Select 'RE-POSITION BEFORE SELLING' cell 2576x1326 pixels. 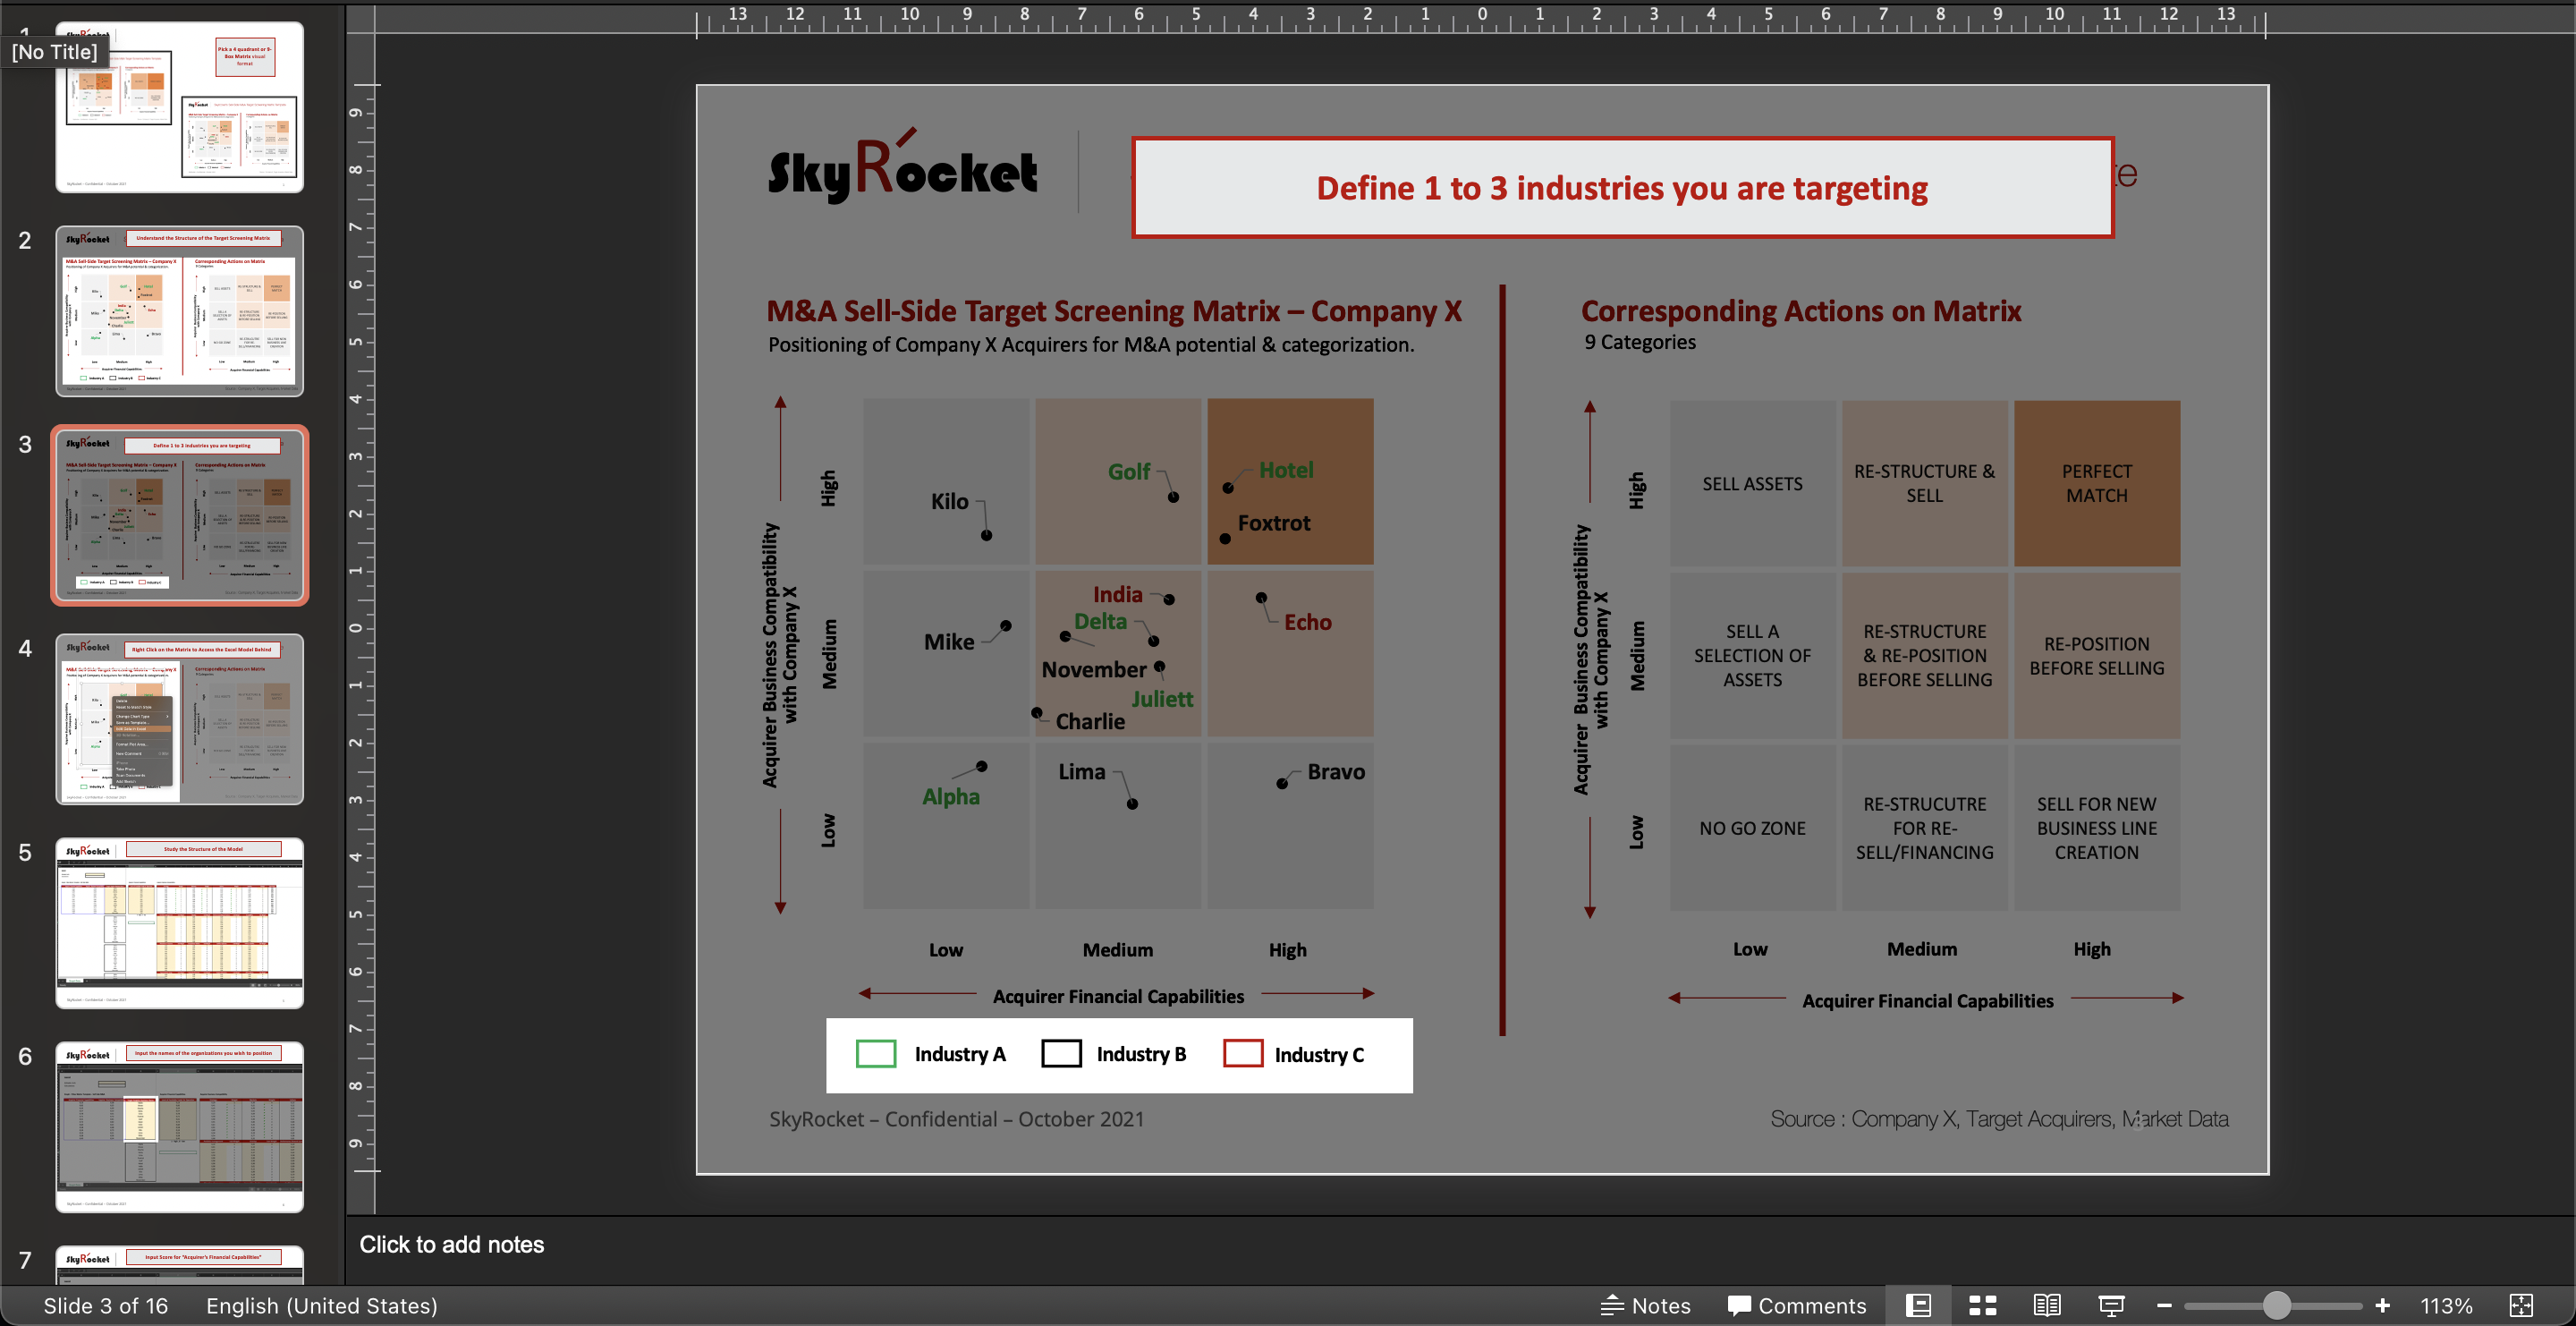(x=2096, y=656)
